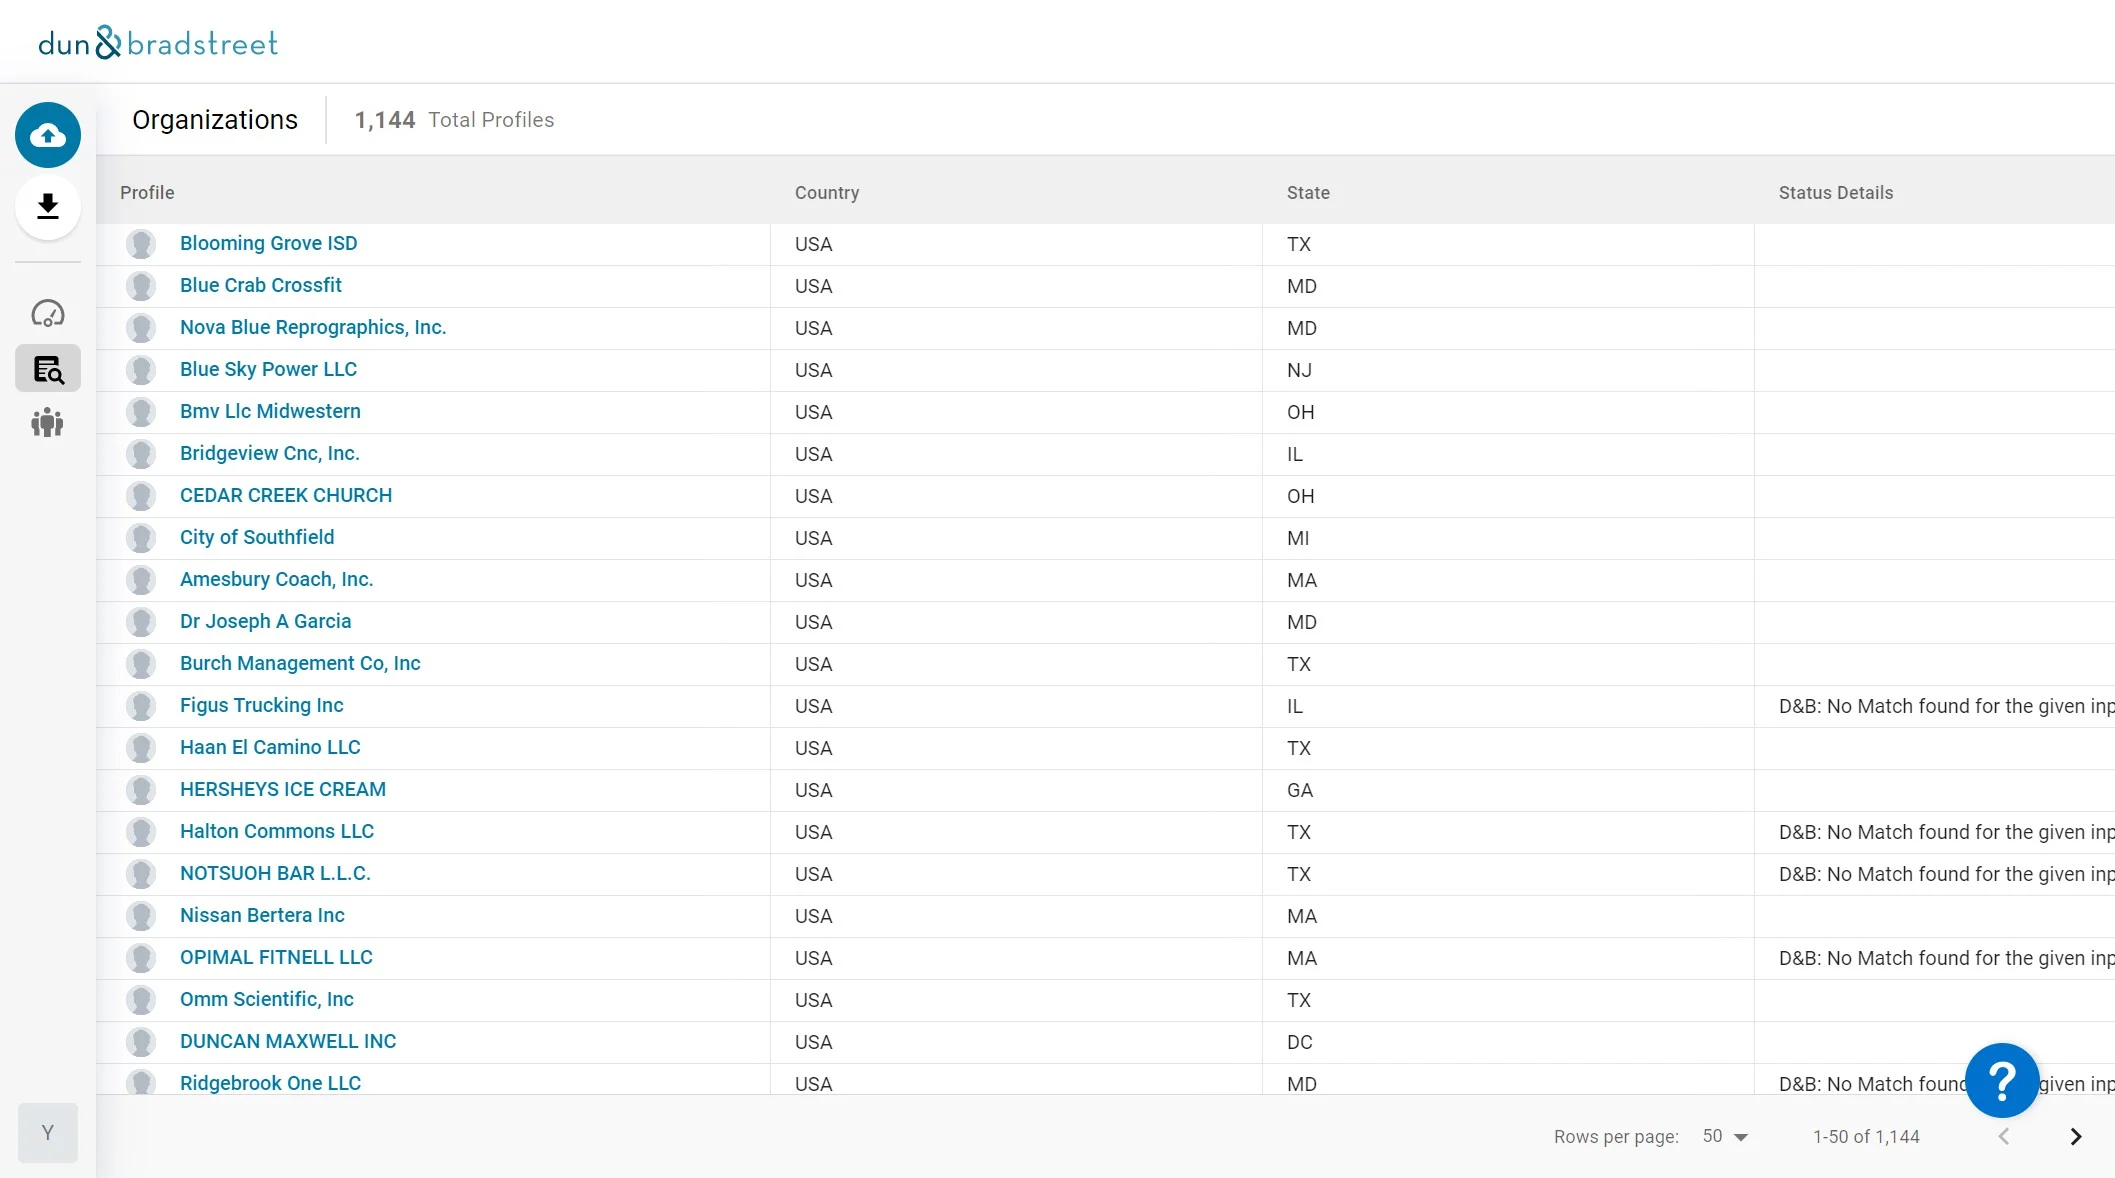Open DUNCAN MAXWELL INC profile

(x=288, y=1042)
